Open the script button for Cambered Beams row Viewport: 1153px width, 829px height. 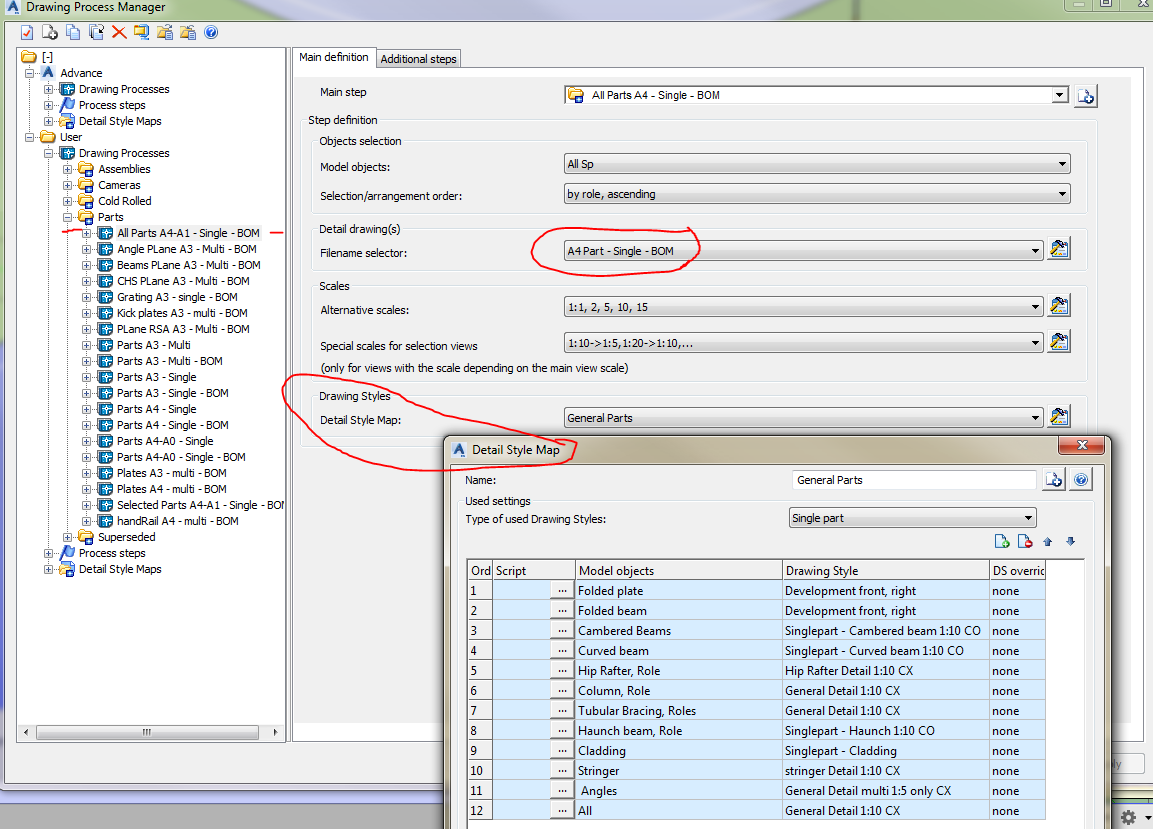coord(561,630)
